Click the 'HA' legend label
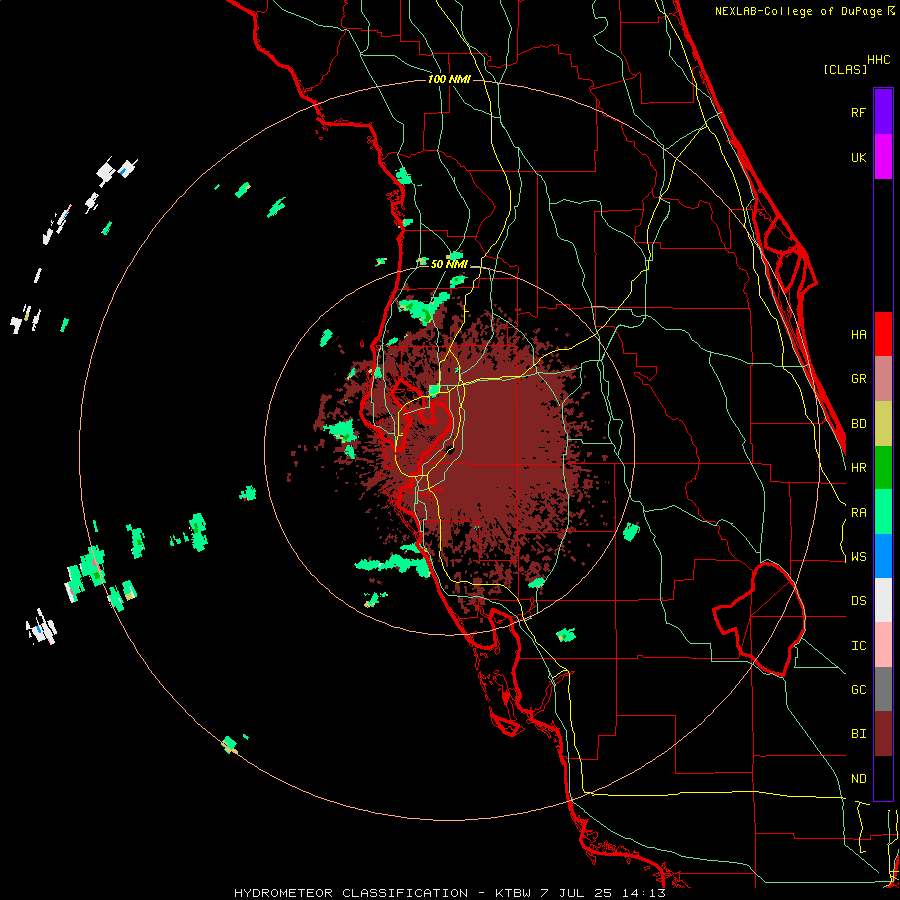900x900 pixels. point(859,335)
